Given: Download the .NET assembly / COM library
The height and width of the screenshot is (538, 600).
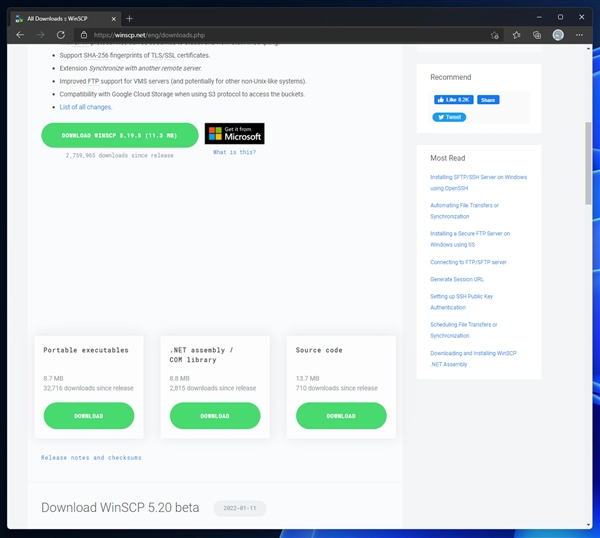Looking at the screenshot, I should pyautogui.click(x=215, y=416).
